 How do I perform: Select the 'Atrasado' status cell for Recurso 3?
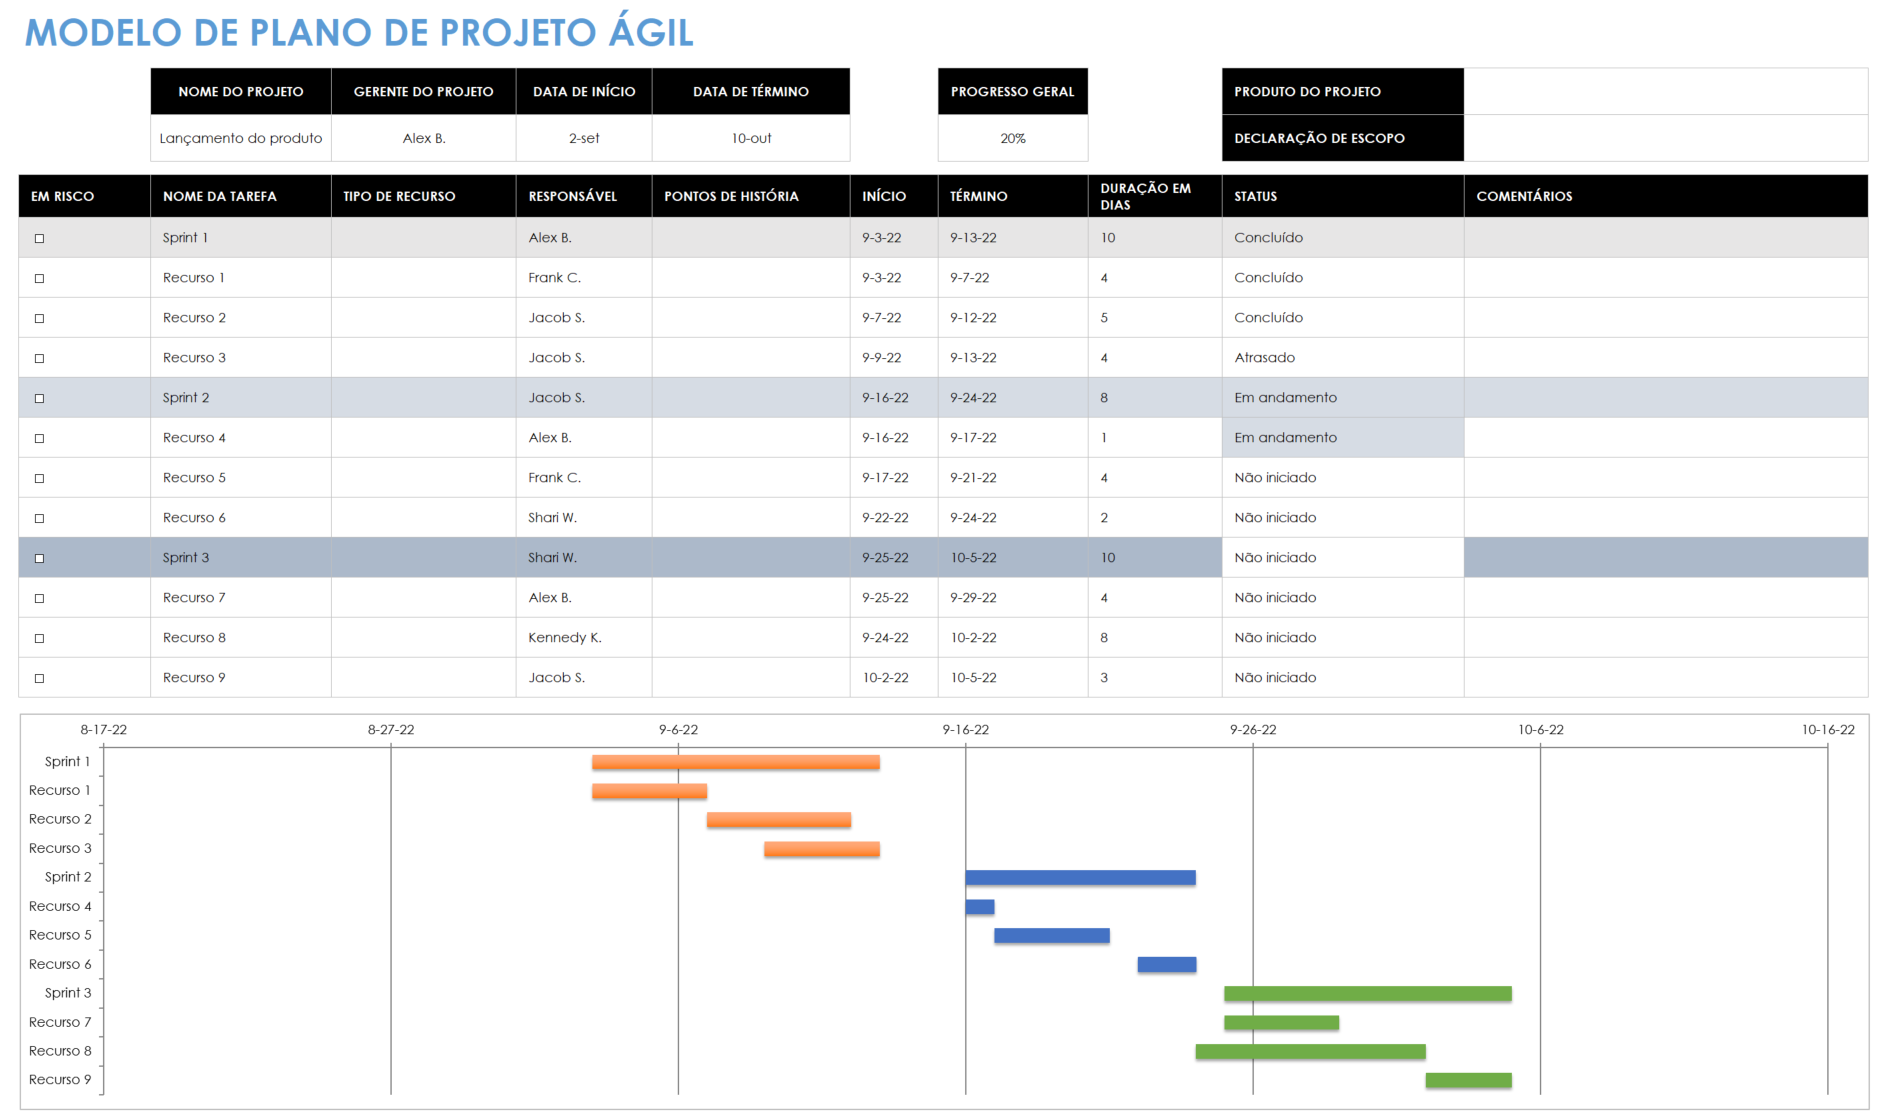click(1343, 358)
